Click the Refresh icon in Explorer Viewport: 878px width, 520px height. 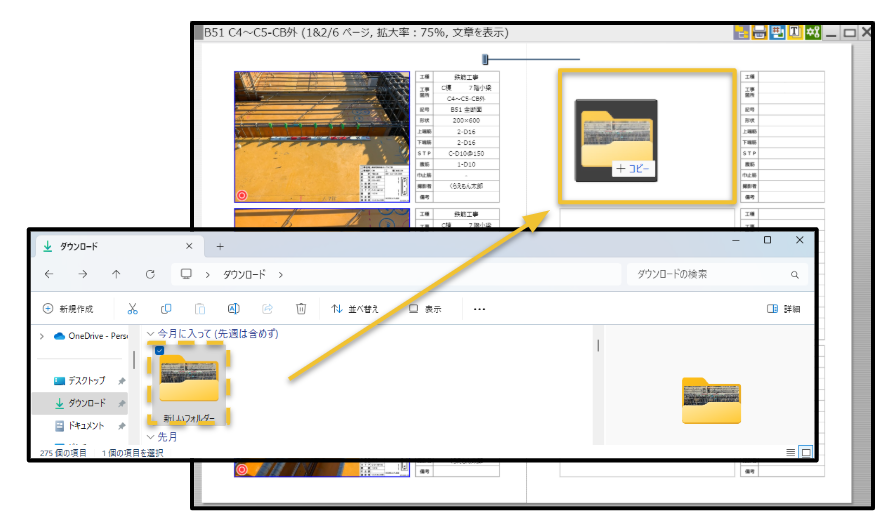pyautogui.click(x=150, y=274)
